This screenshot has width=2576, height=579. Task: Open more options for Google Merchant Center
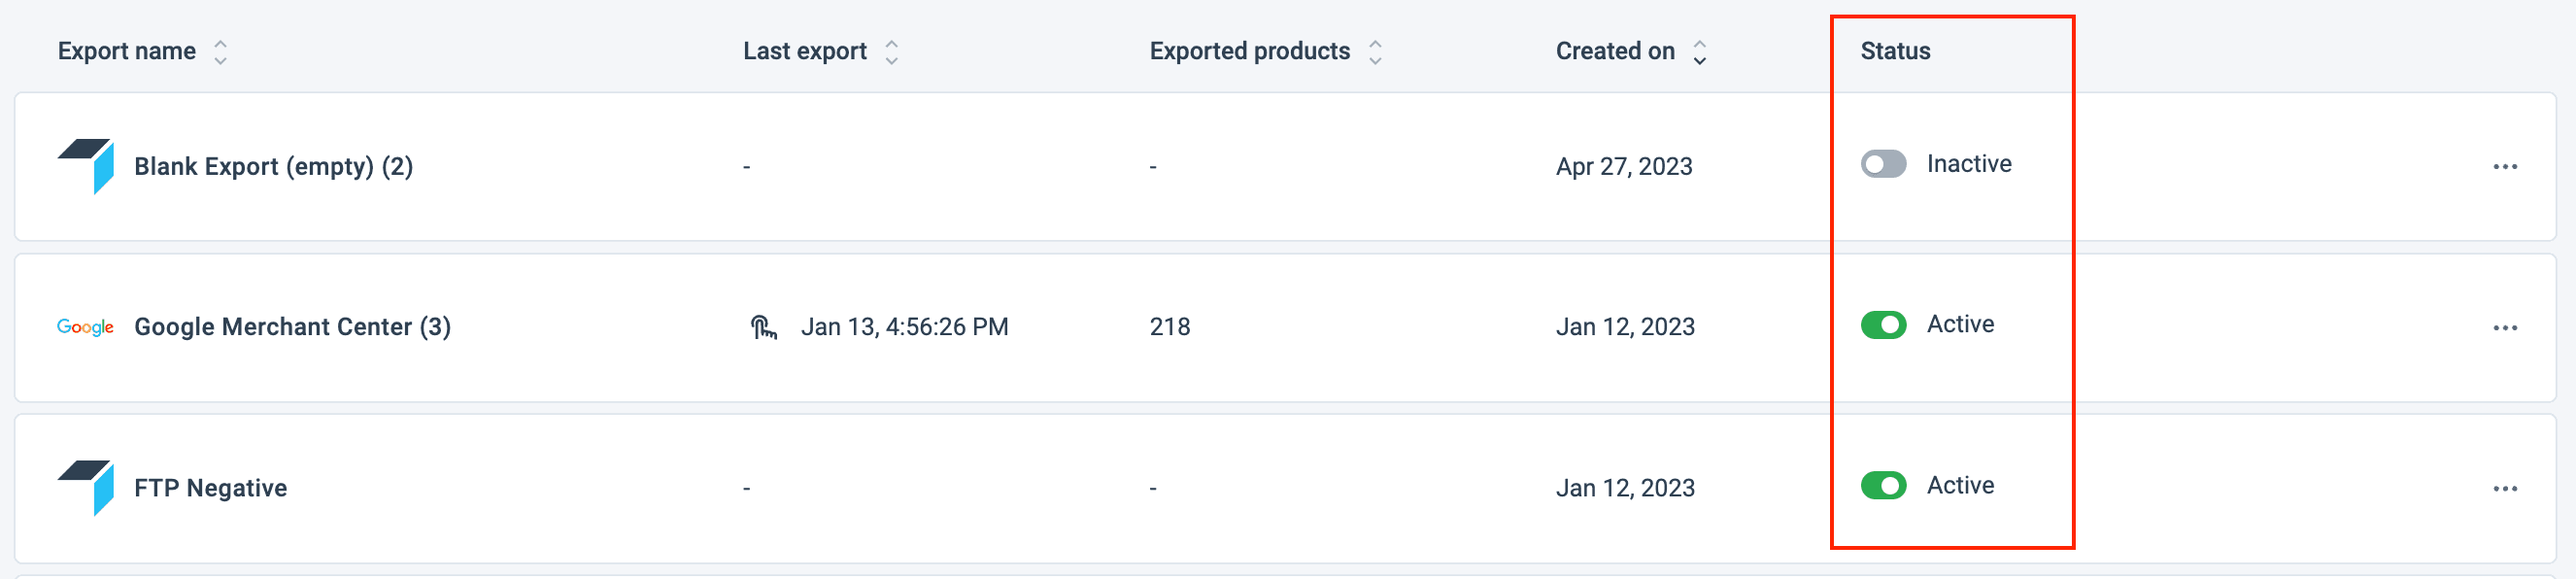pos(2504,328)
